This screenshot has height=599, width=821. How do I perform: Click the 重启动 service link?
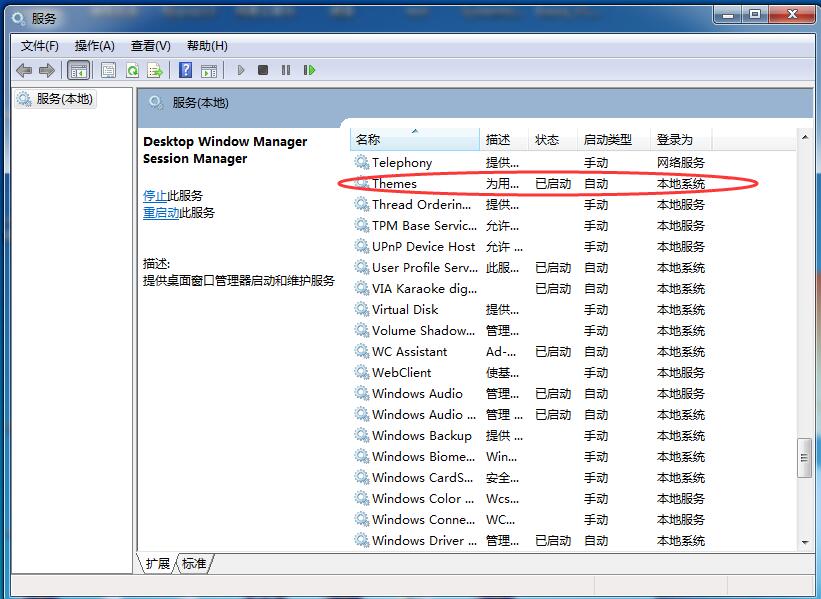pyautogui.click(x=161, y=212)
